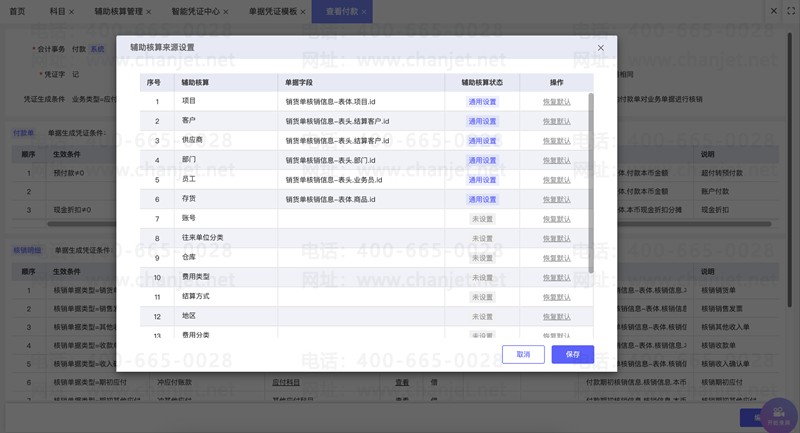Open 通用设置 for the 存货 row
The height and width of the screenshot is (433, 800).
(482, 199)
